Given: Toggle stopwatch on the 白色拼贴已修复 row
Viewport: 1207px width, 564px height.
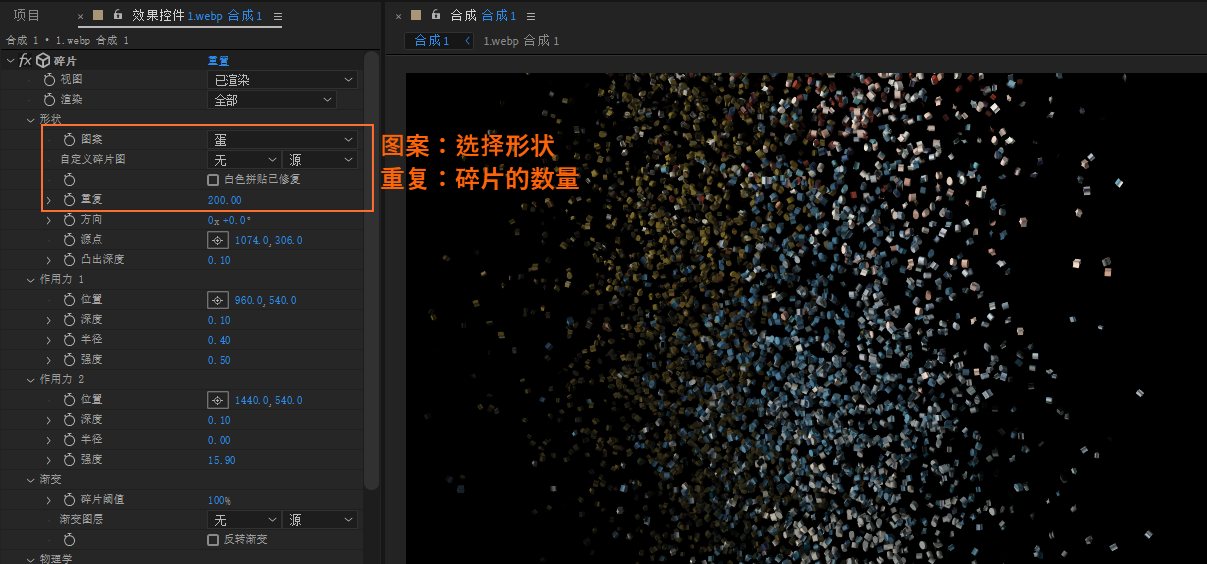Looking at the screenshot, I should coord(69,179).
